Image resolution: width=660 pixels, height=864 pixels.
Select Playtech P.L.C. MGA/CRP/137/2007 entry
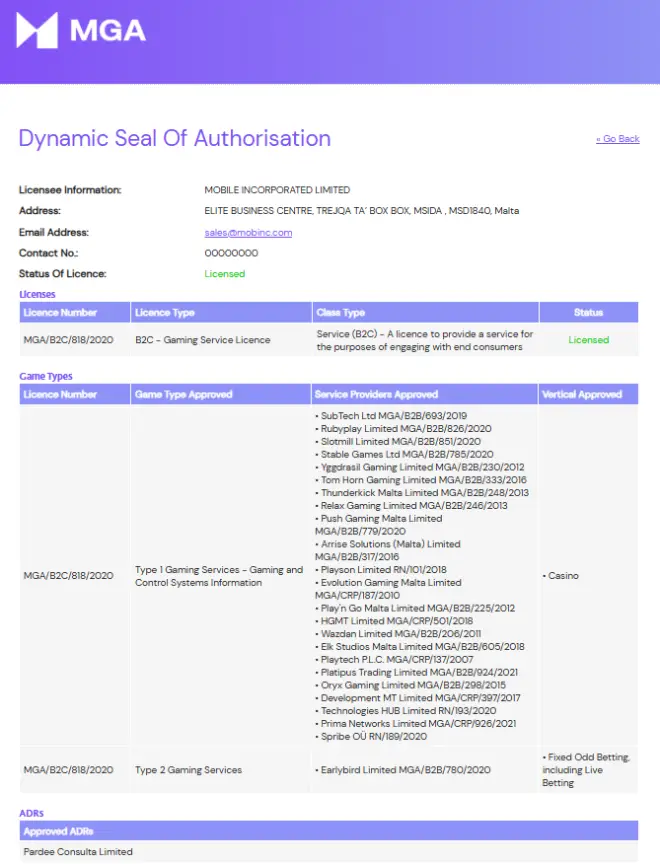click(394, 660)
